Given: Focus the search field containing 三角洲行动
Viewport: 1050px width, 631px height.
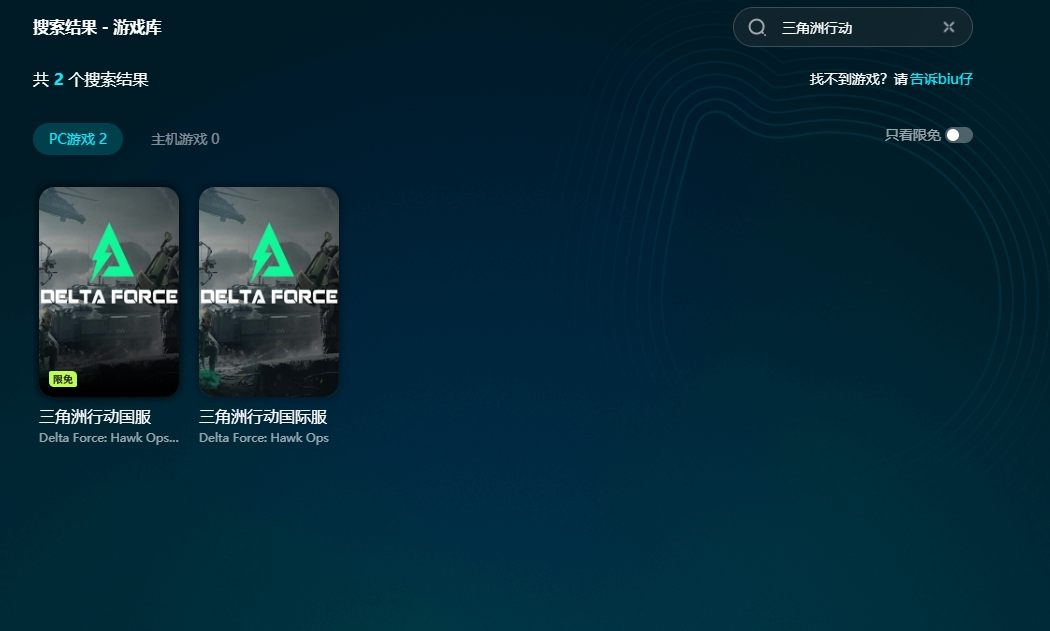Looking at the screenshot, I should [852, 27].
